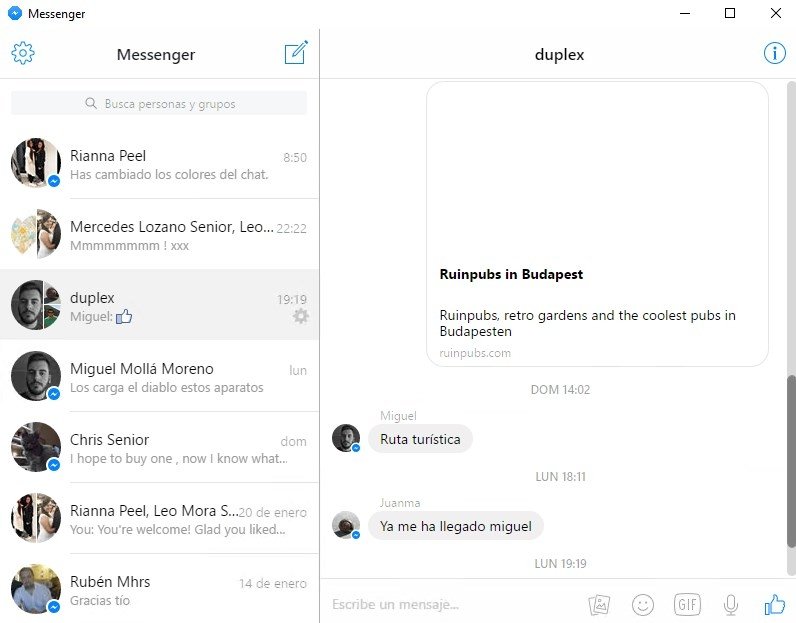Open Rianna Peel, Leo Mora S... group chat
The image size is (796, 623).
tap(159, 518)
